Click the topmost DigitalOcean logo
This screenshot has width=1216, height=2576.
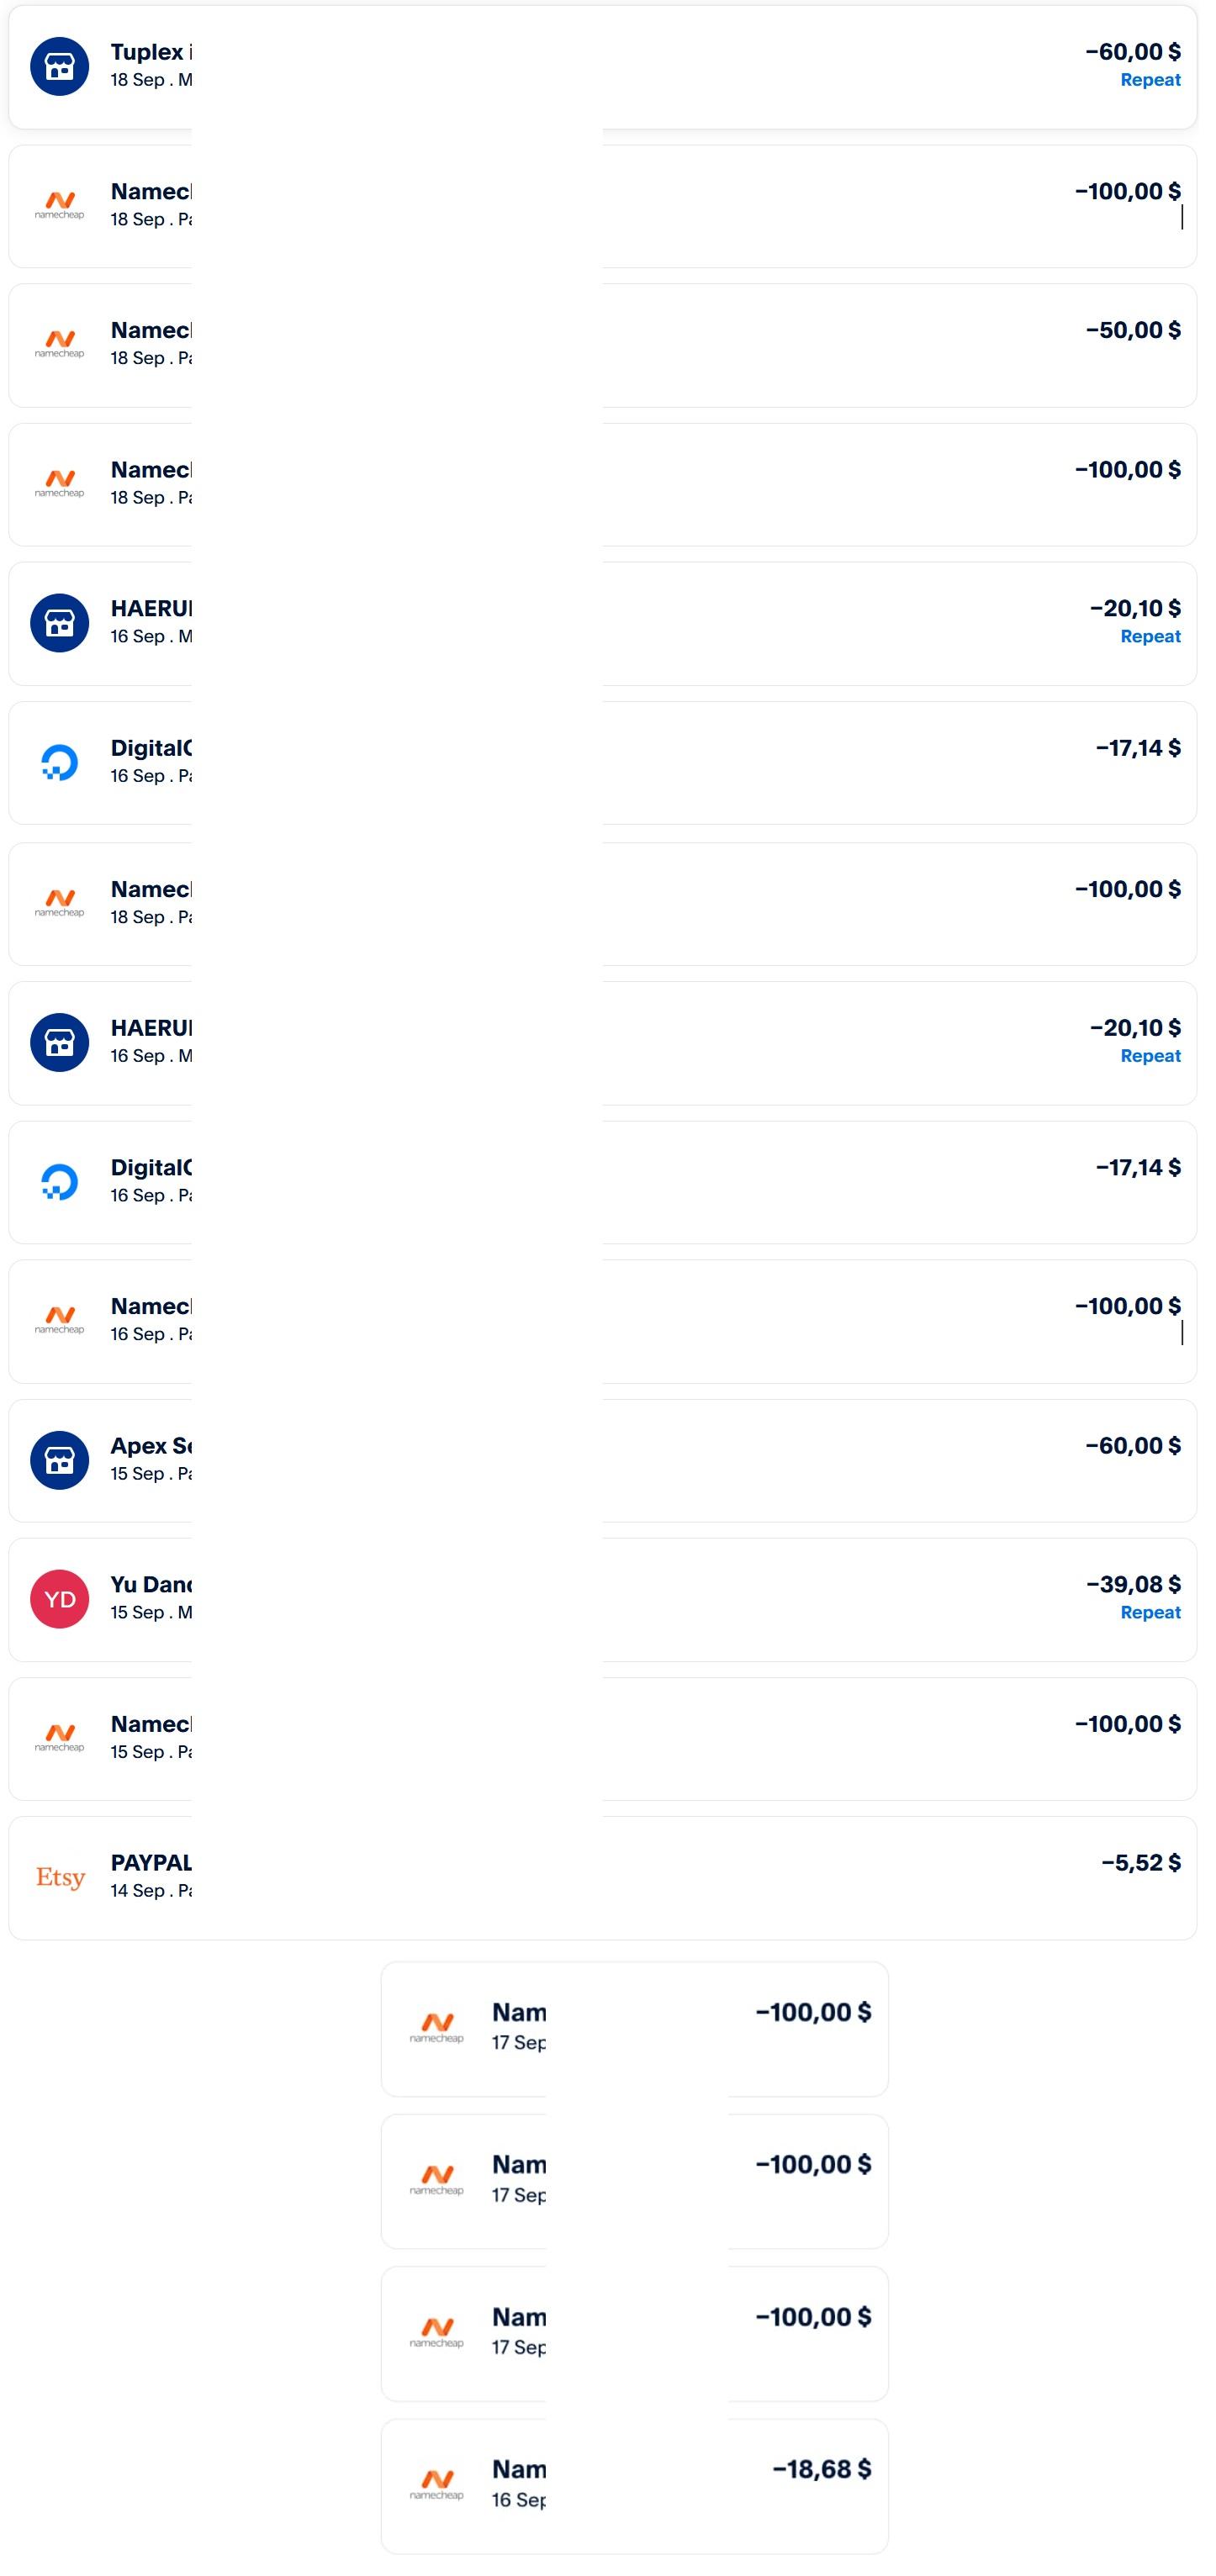point(60,762)
